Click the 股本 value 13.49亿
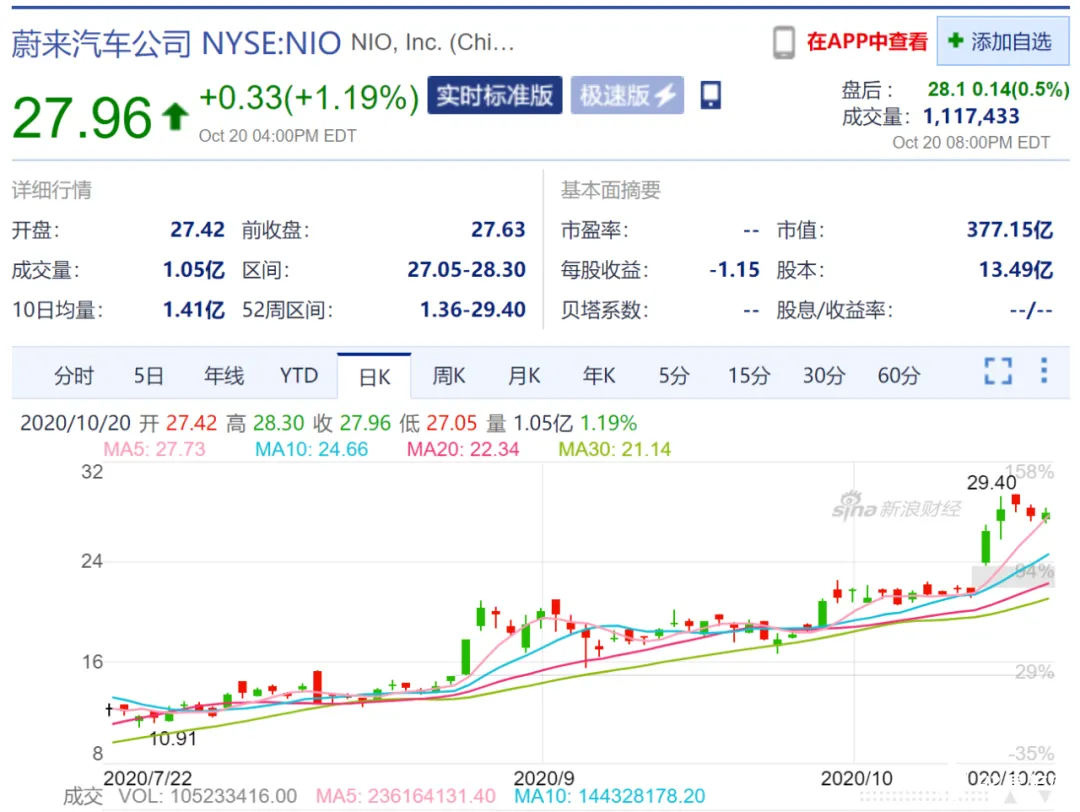Screen dimensions: 1080x812 1016,269
